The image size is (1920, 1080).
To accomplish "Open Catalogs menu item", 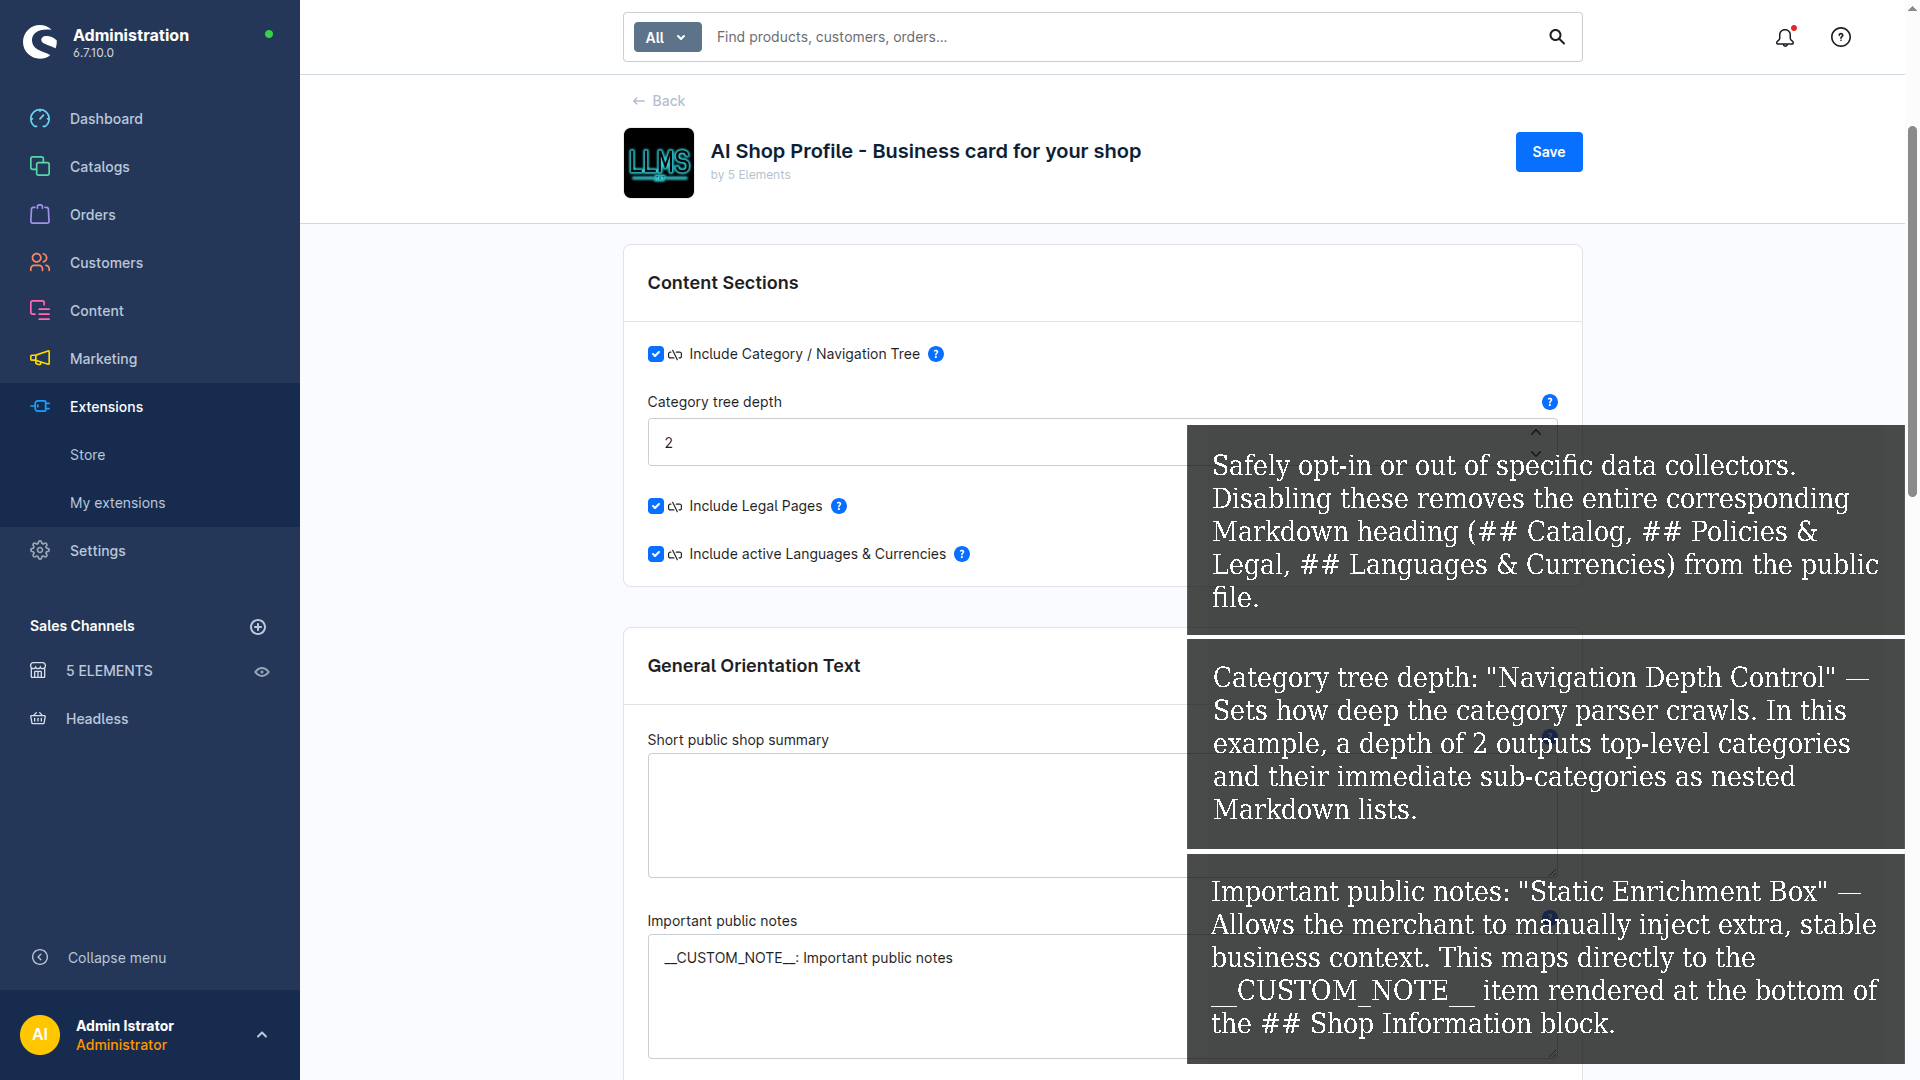I will [x=100, y=167].
